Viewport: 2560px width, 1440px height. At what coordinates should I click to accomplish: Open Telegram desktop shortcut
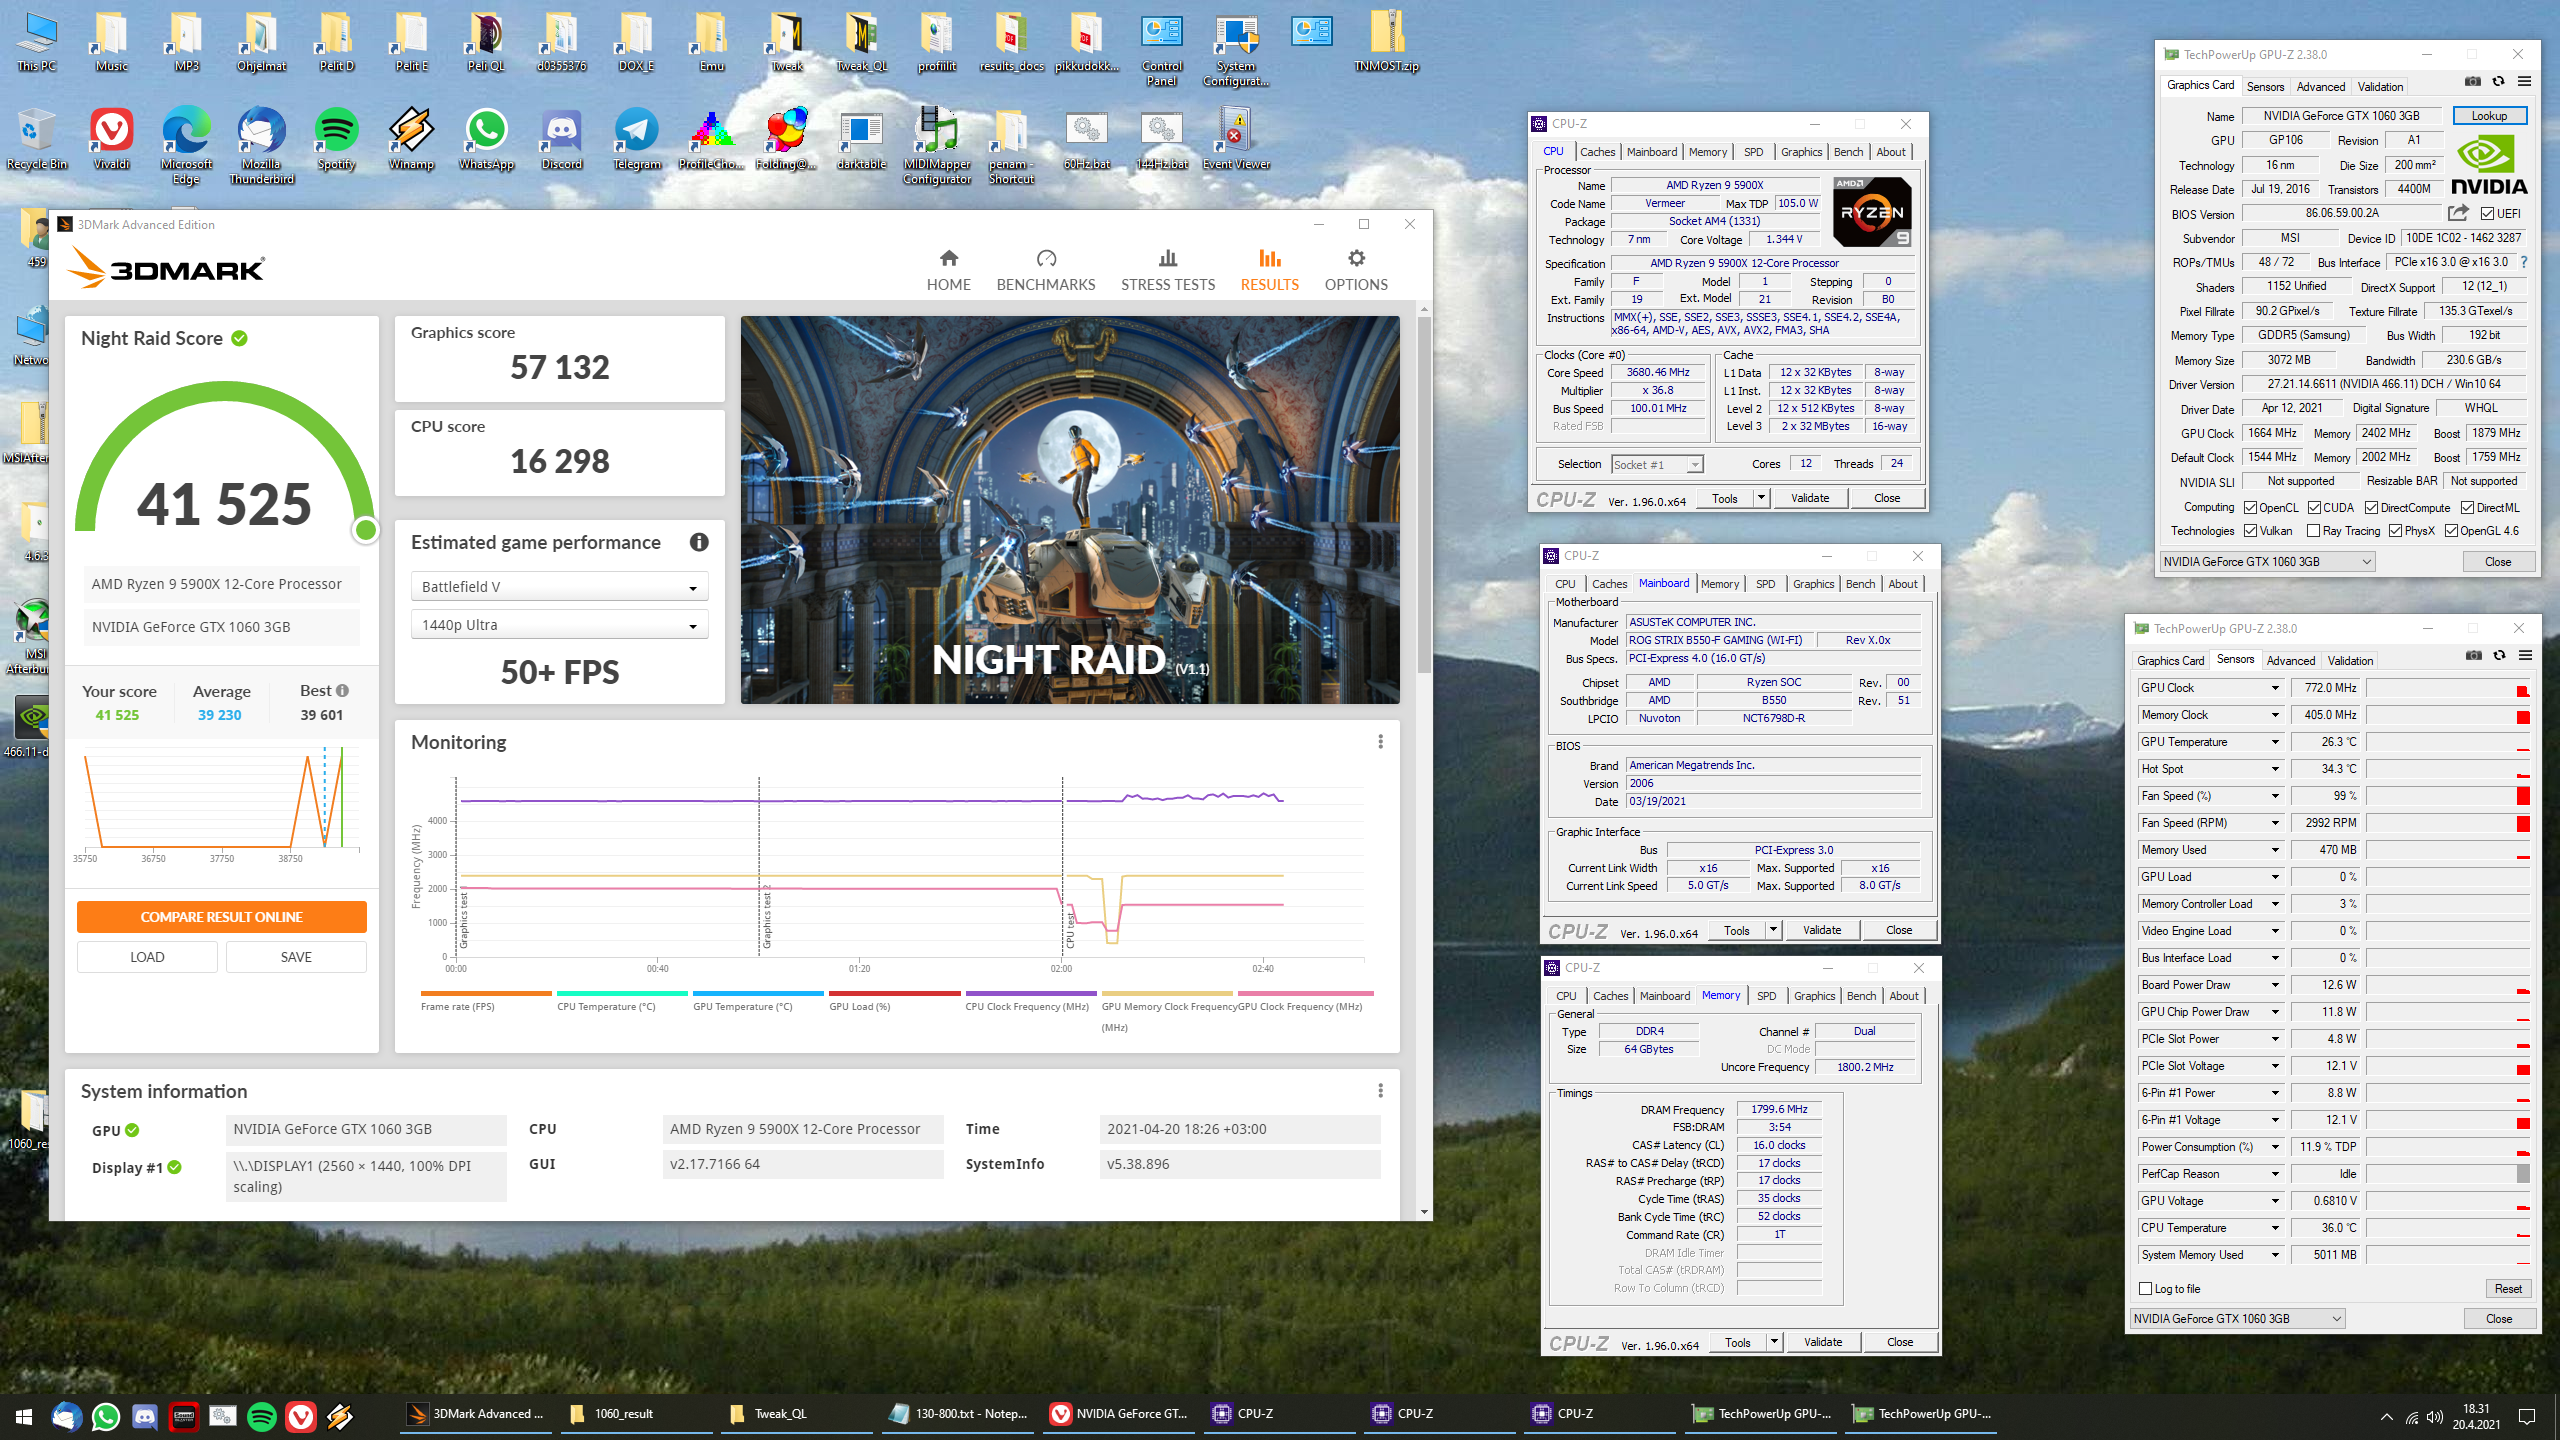coord(636,139)
